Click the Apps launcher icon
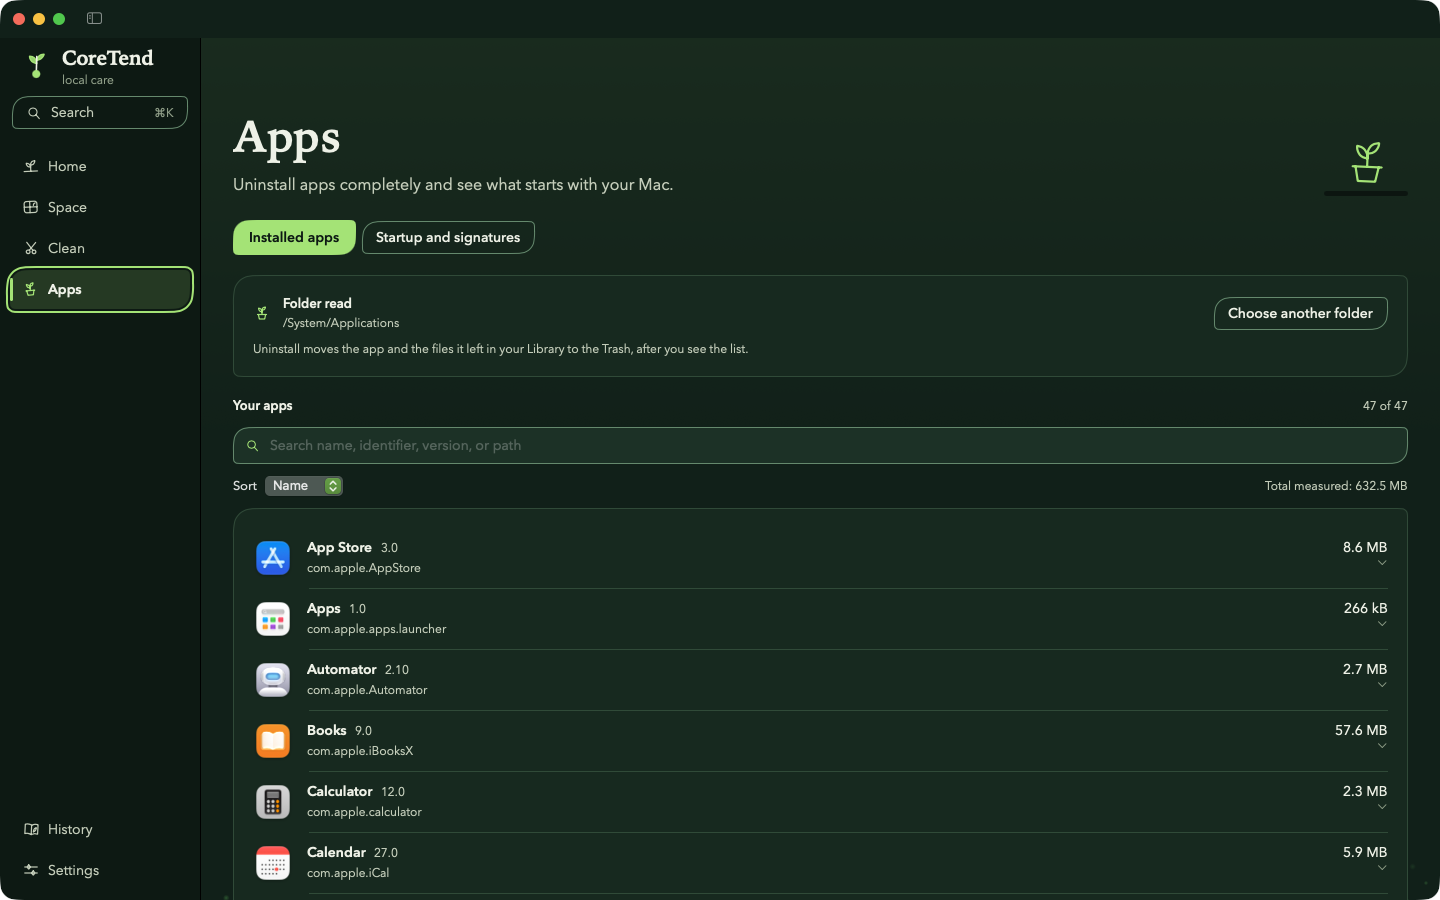Viewport: 1440px width, 900px height. click(273, 619)
